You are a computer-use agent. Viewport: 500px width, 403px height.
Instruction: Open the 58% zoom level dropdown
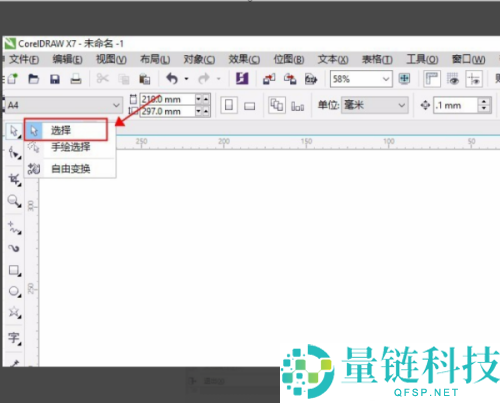point(361,79)
